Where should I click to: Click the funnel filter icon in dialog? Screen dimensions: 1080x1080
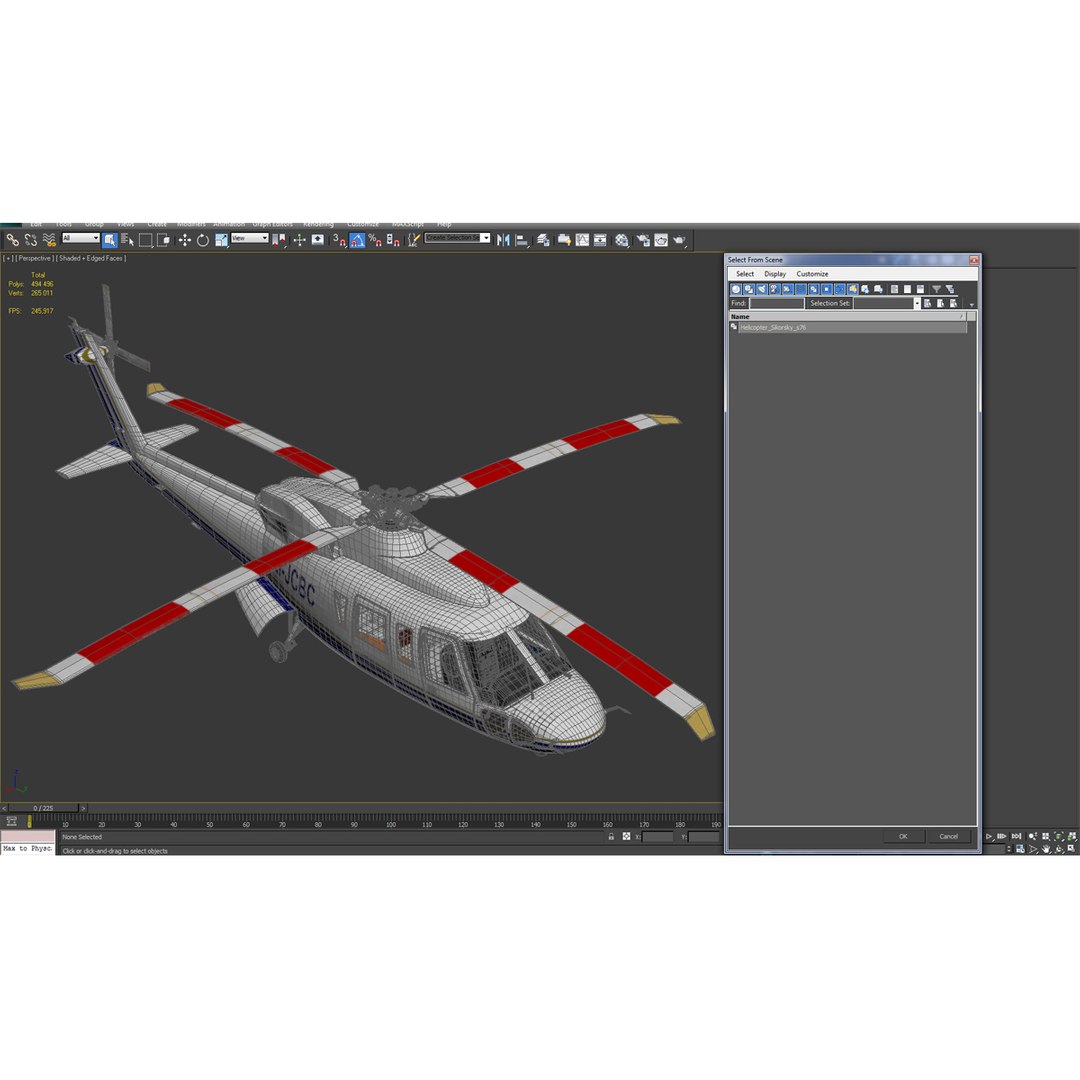pyautogui.click(x=937, y=289)
